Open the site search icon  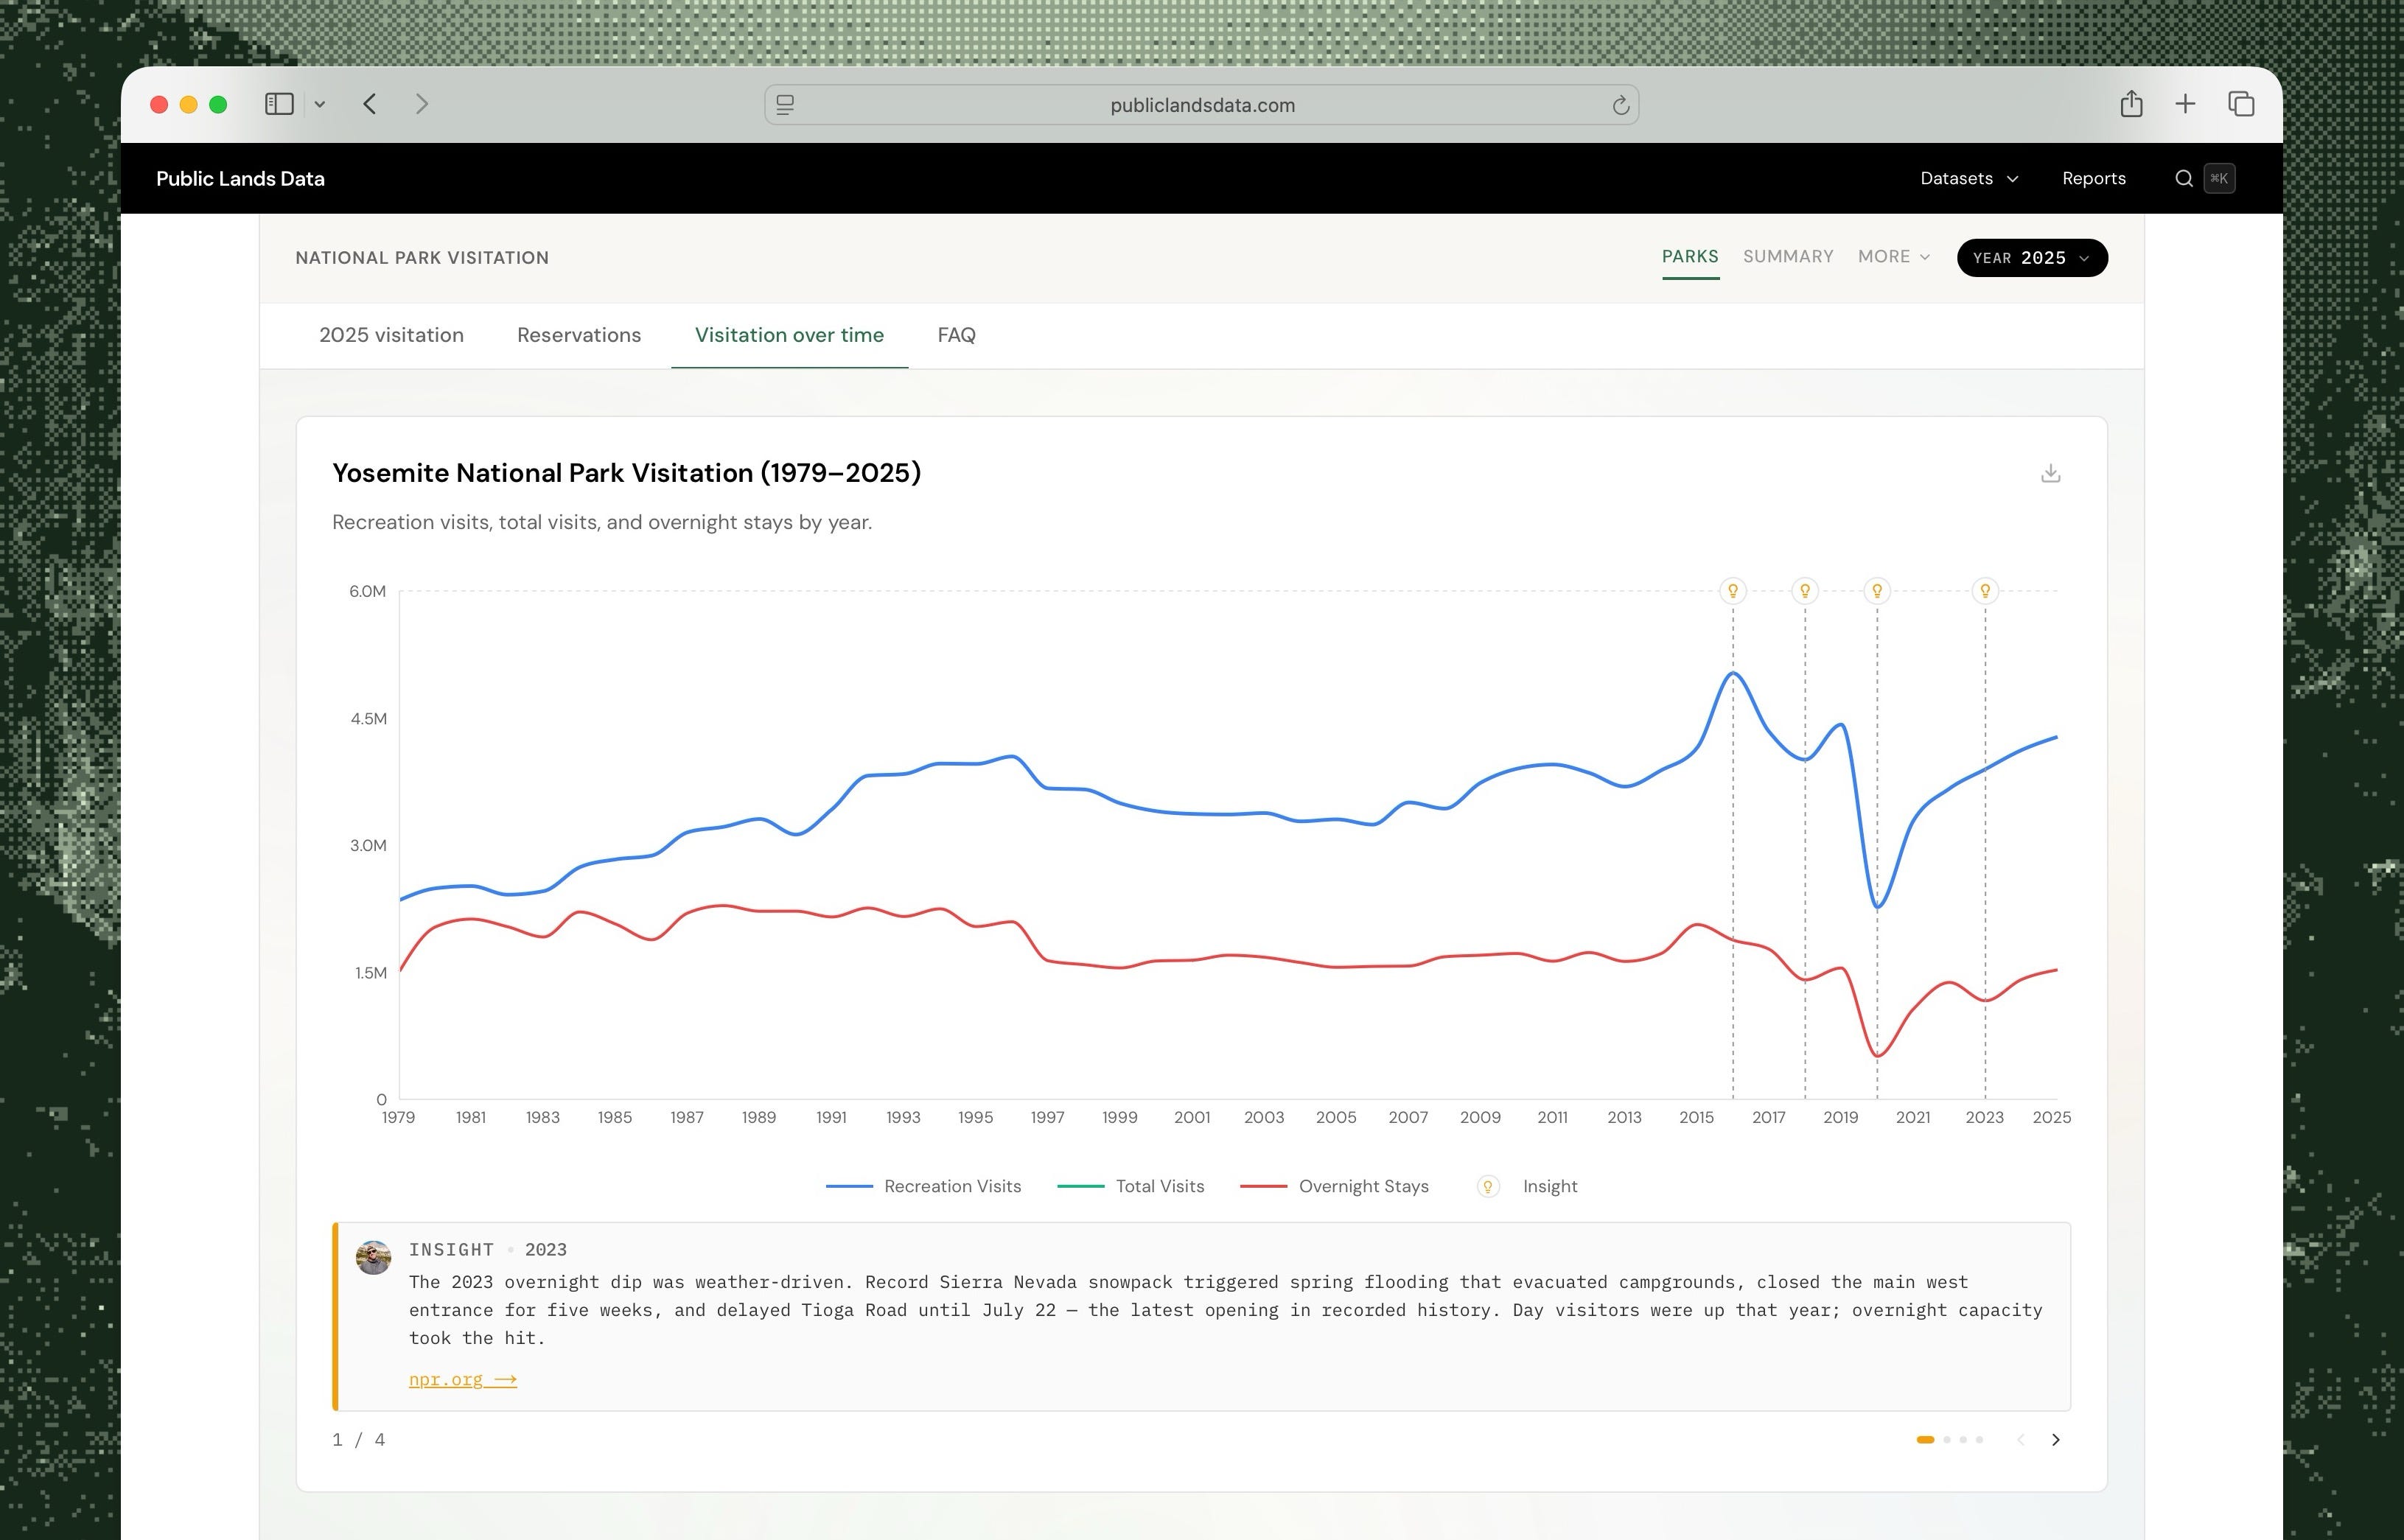coord(2184,178)
